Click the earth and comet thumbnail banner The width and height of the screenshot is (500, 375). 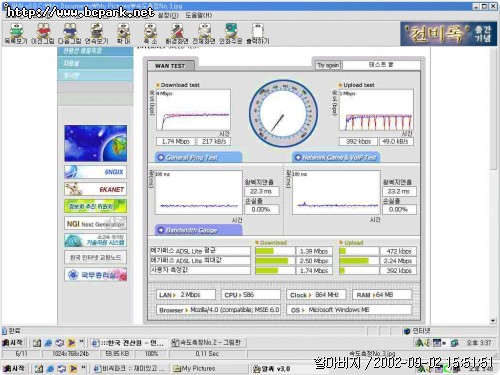click(x=96, y=143)
